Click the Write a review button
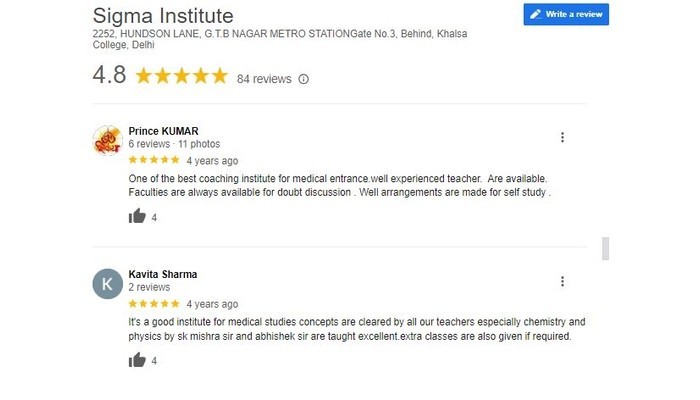 click(566, 14)
